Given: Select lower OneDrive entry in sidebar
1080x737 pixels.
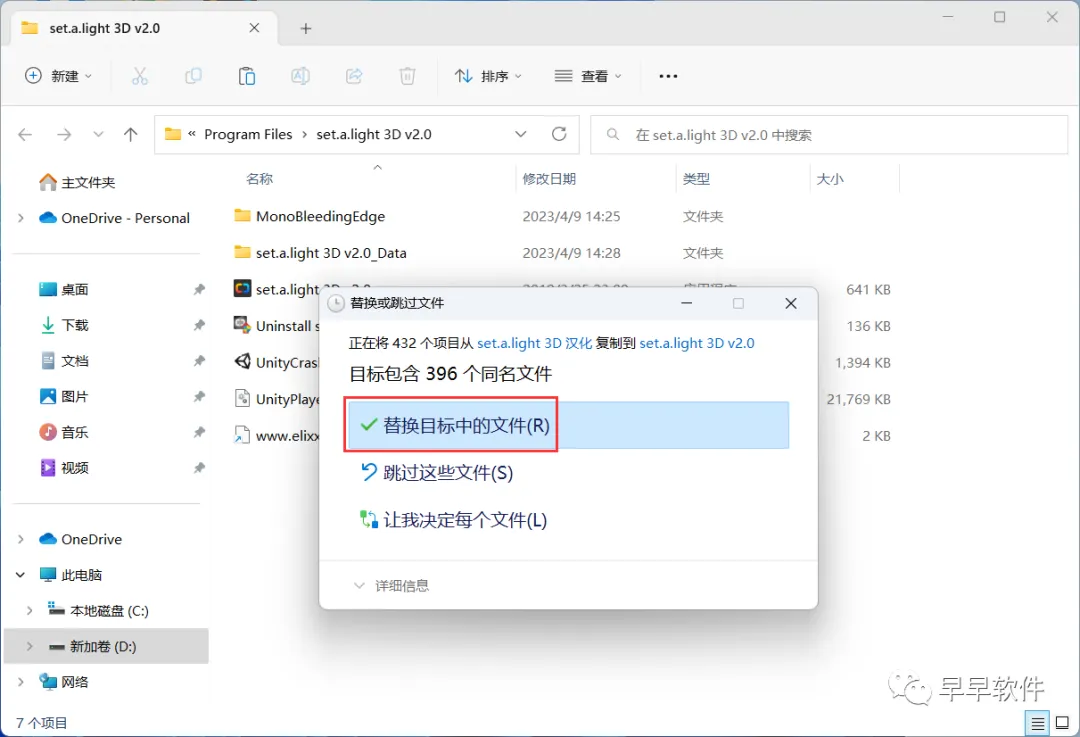Looking at the screenshot, I should (81, 539).
